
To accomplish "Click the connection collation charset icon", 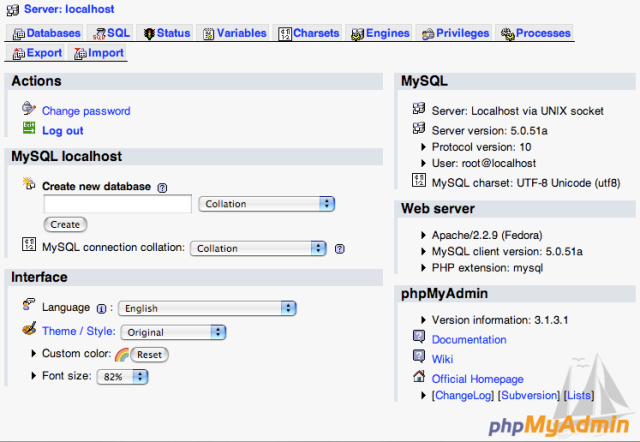I will click(29, 244).
